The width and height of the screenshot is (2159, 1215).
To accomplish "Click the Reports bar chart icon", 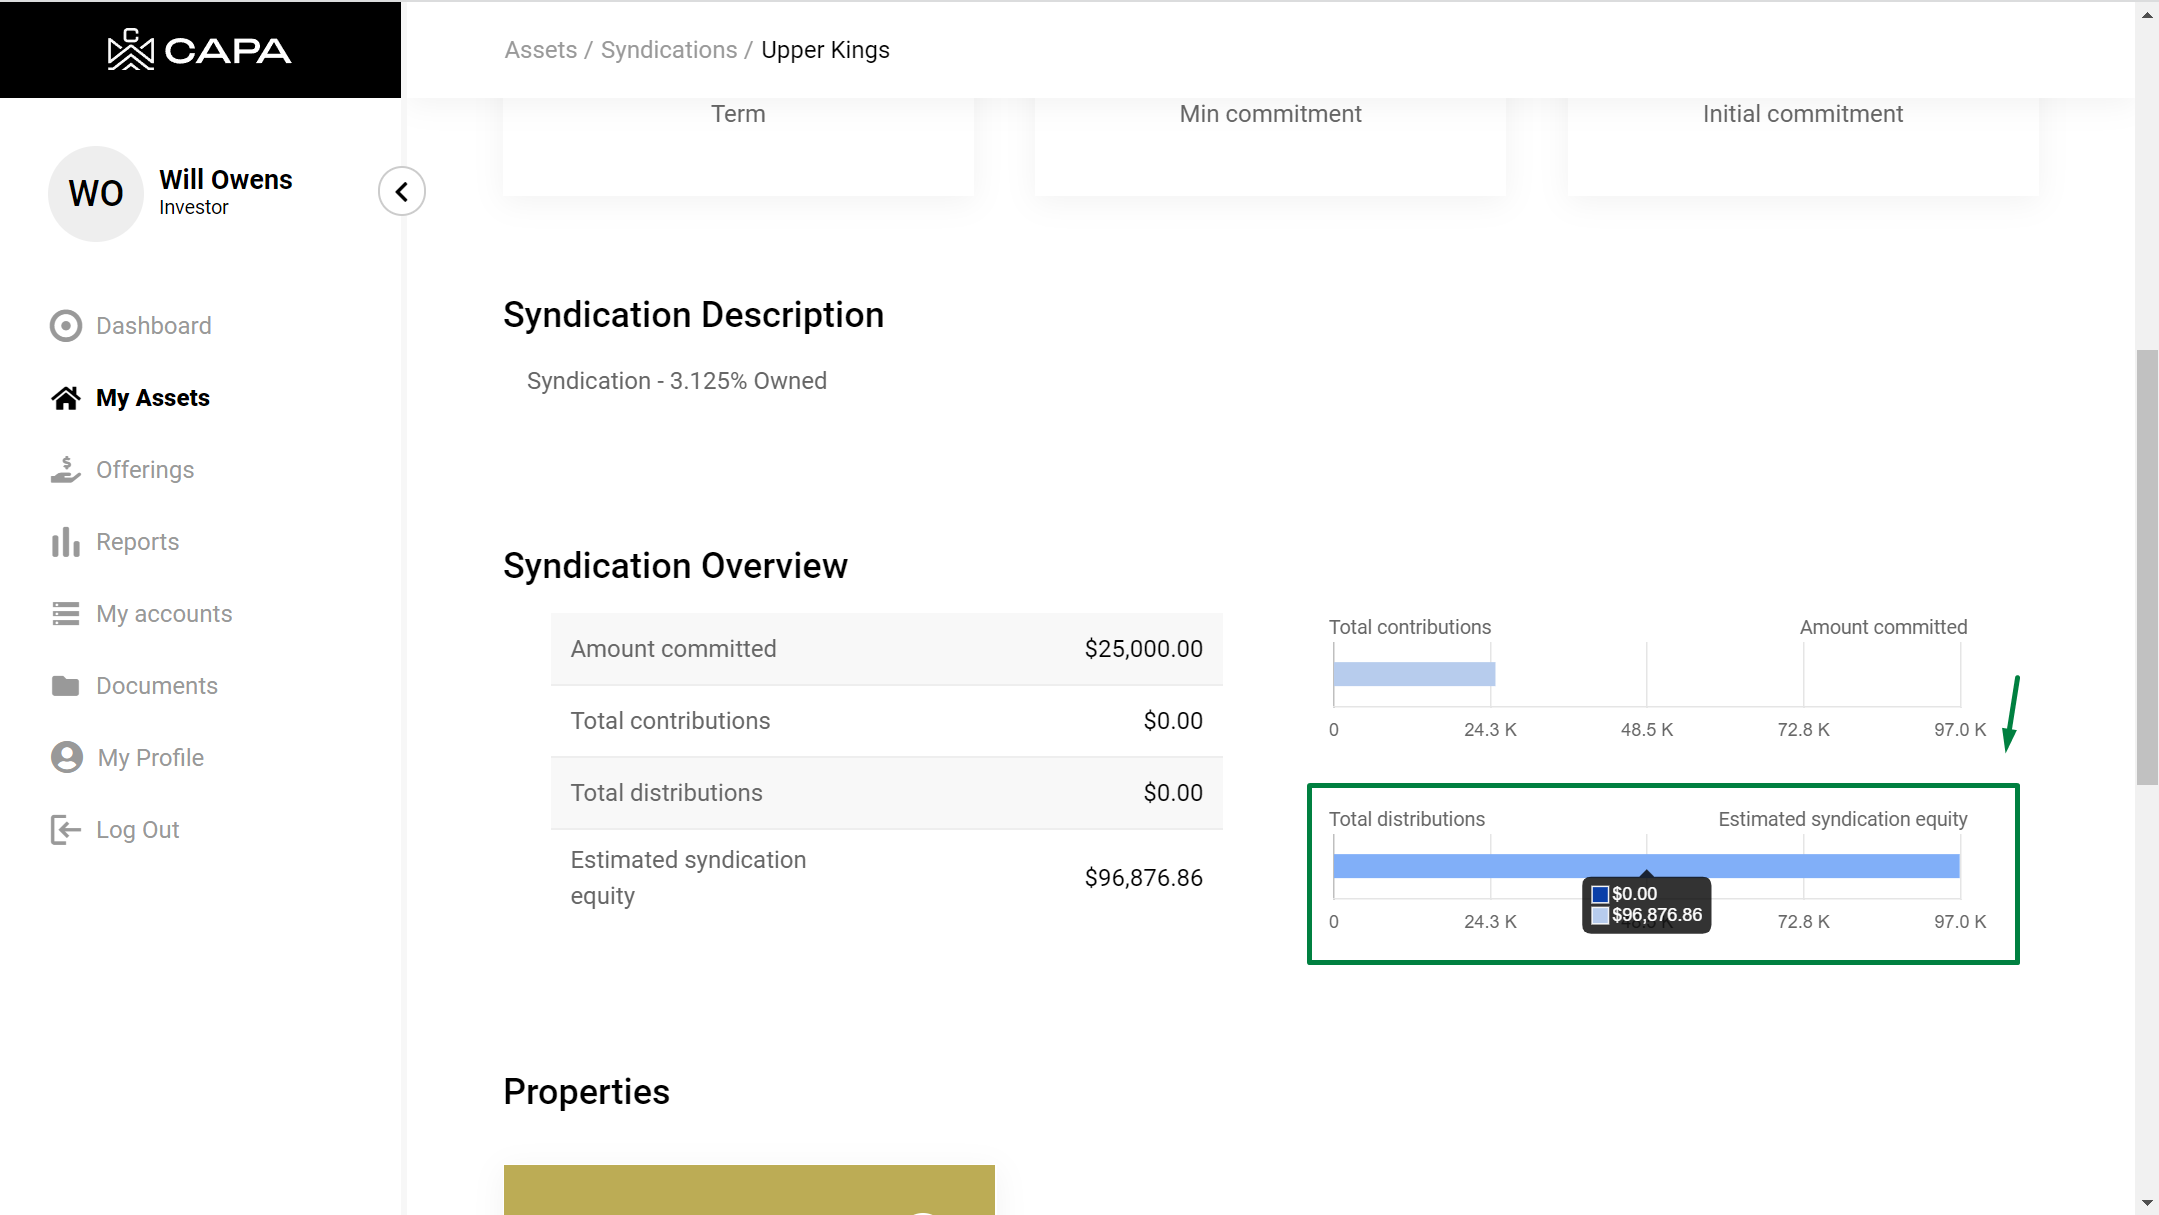I will 66,542.
